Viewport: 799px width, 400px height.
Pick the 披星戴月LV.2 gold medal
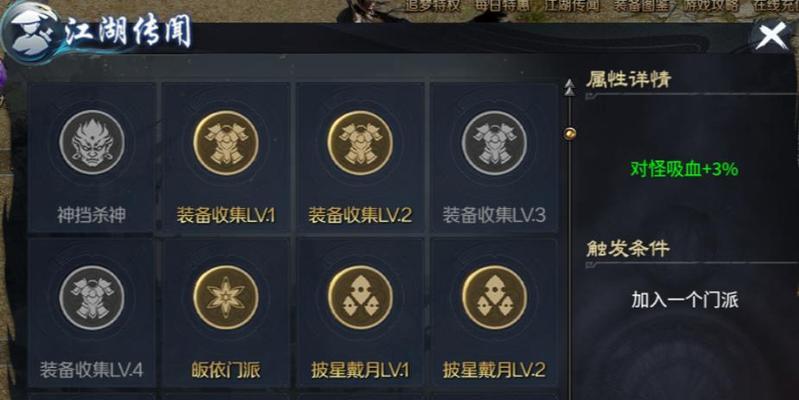click(x=494, y=298)
